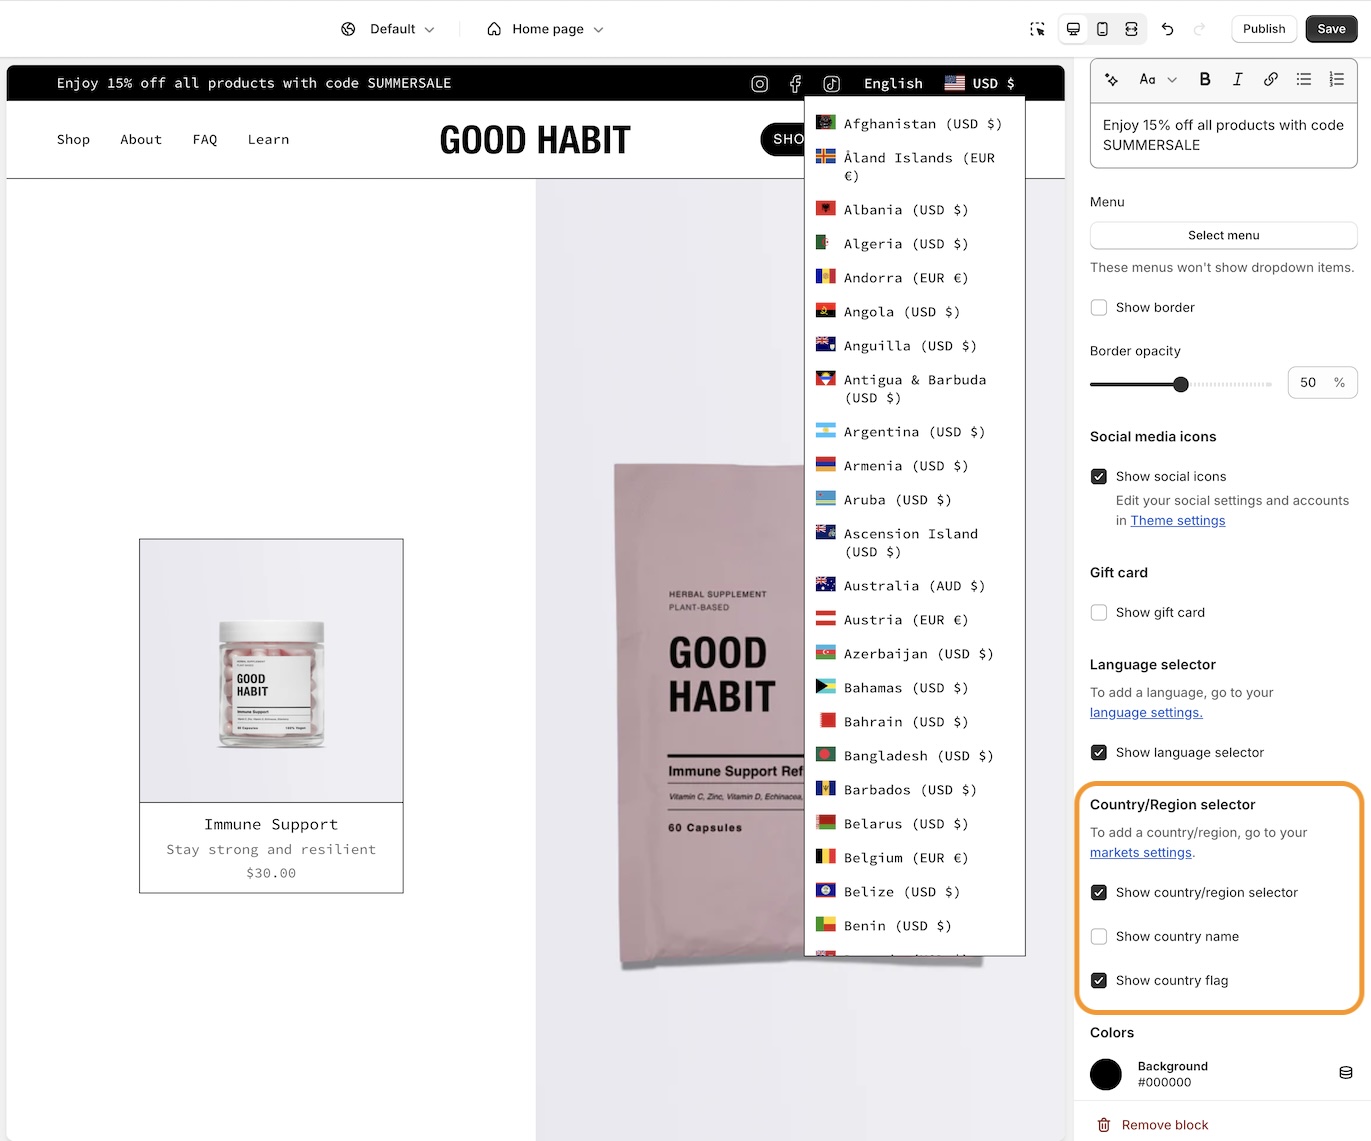Click the Border opacity slider handle

click(x=1181, y=384)
